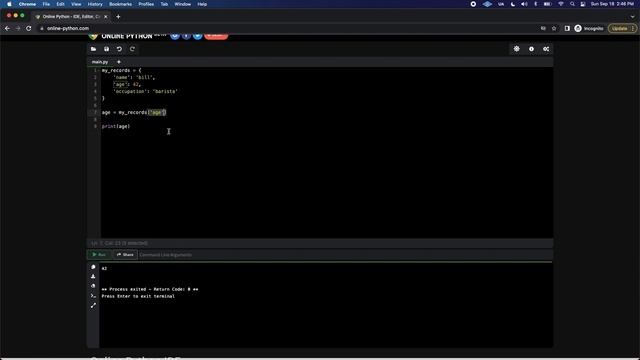Screen dimensions: 640x360
Task: Open a new Chrome tab with plus
Action: 118,17
